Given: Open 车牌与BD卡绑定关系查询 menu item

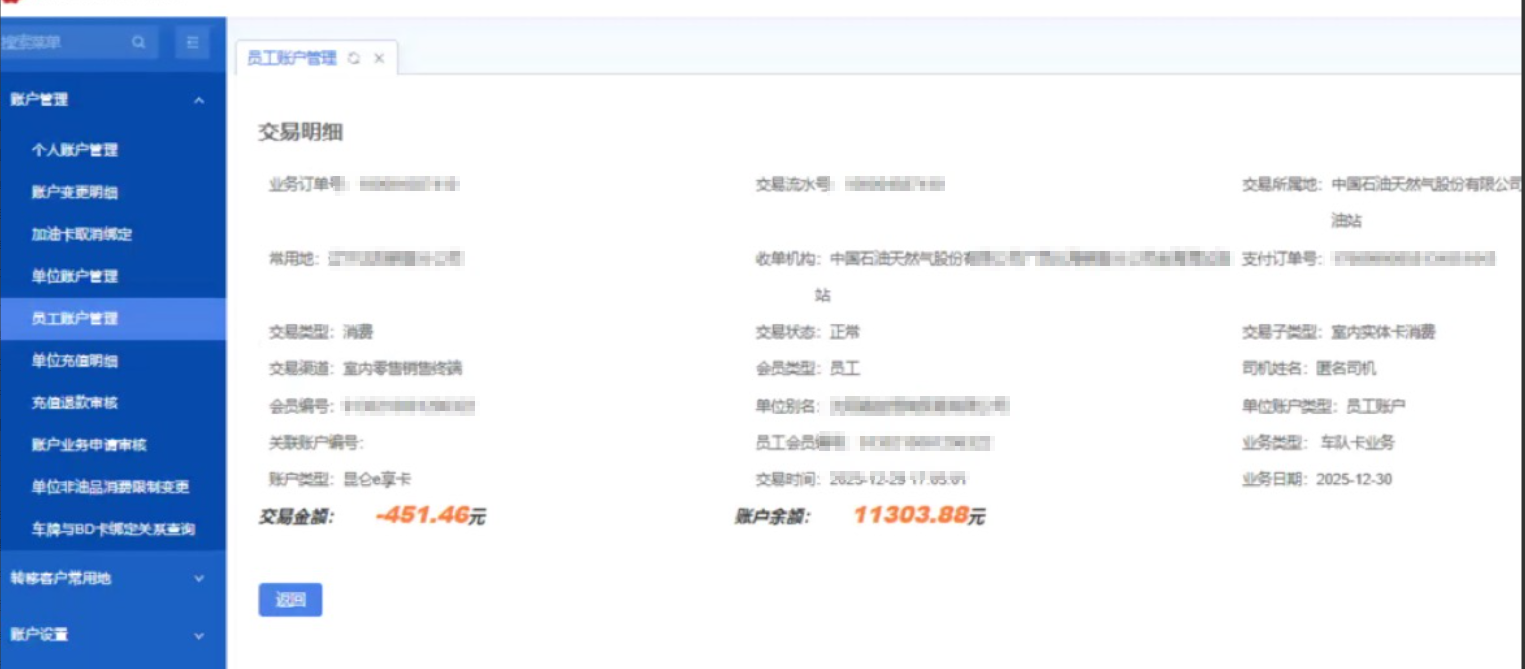Looking at the screenshot, I should [113, 529].
